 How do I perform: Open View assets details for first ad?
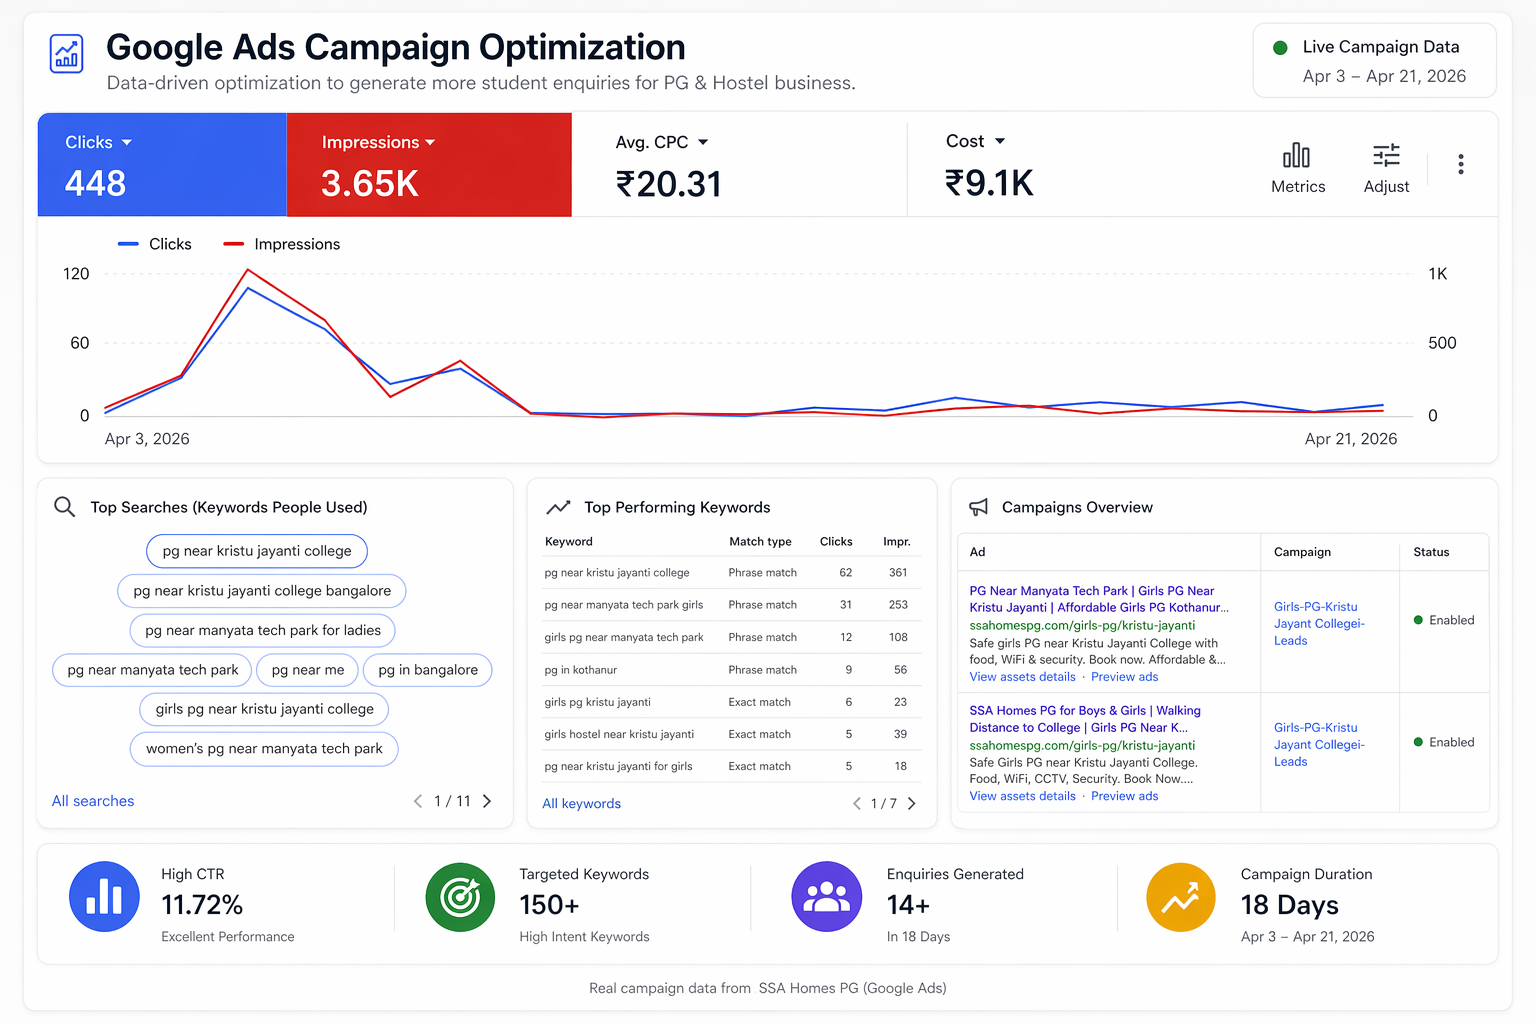point(1022,677)
